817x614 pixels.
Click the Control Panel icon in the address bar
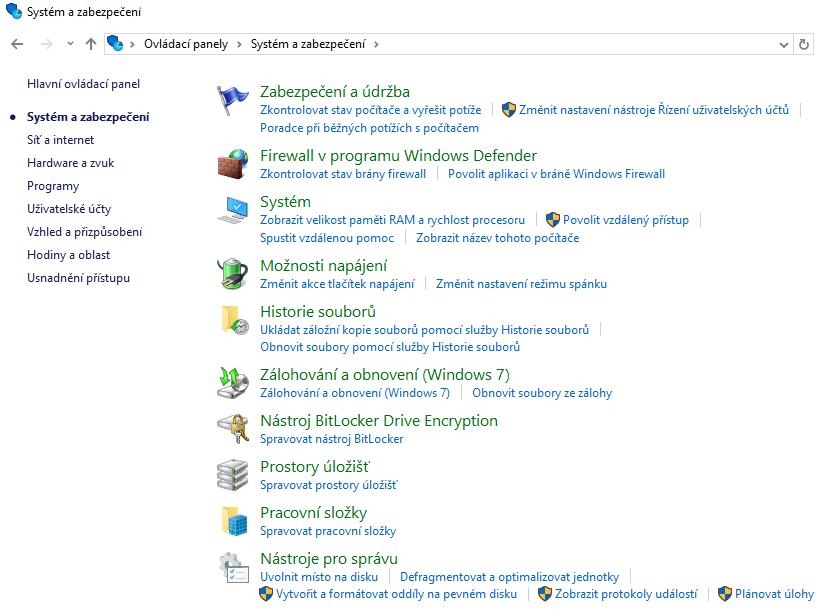115,44
